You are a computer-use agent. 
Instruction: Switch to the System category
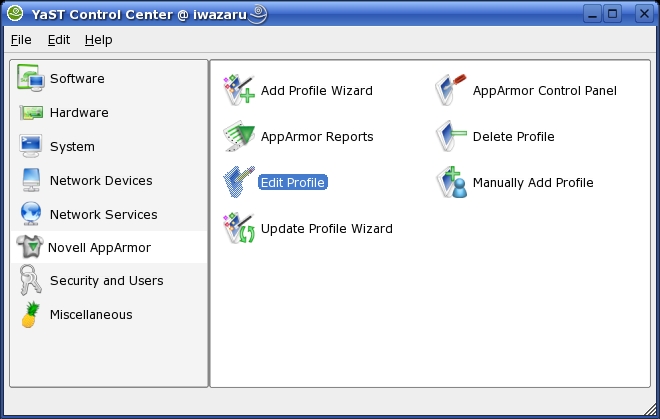click(x=72, y=147)
